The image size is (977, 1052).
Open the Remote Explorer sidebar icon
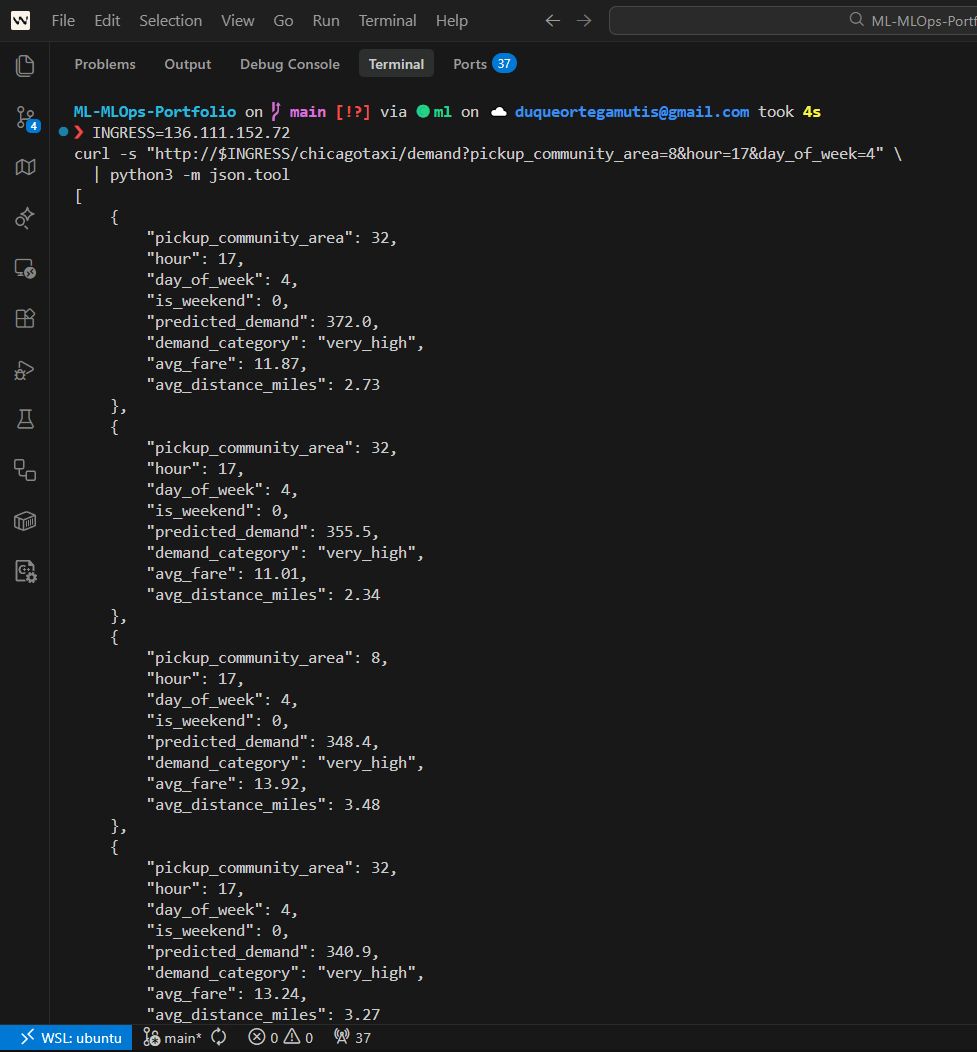click(x=25, y=268)
